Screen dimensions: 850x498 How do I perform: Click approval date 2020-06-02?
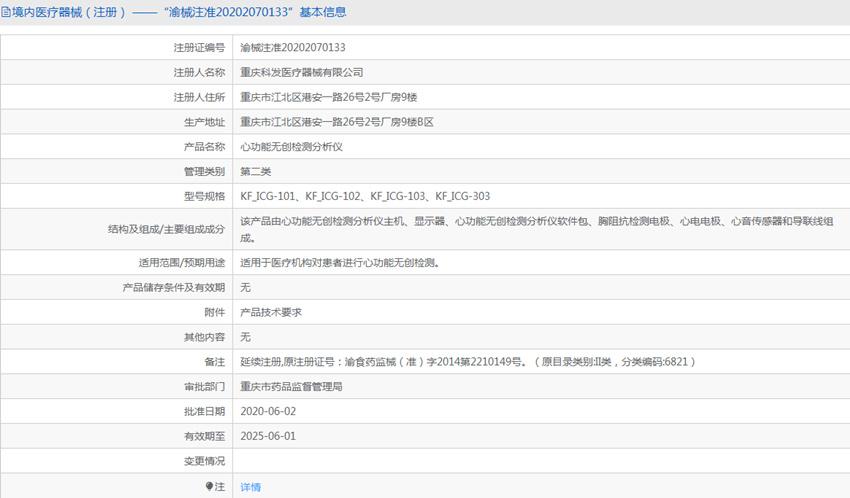268,411
